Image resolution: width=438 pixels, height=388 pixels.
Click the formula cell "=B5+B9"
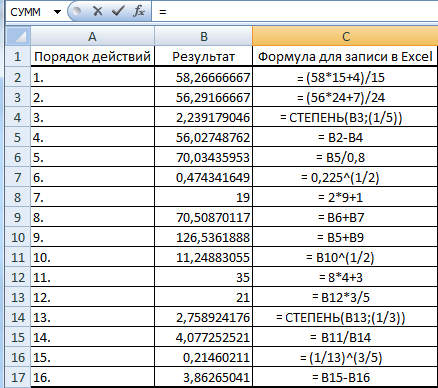[x=345, y=237]
